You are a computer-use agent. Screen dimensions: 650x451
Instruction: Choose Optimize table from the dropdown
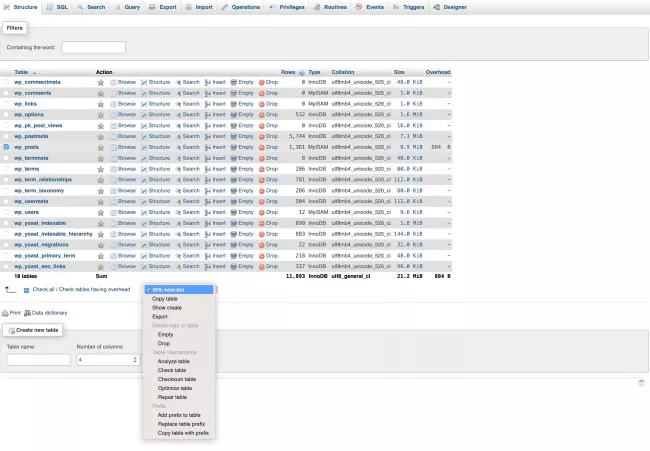[x=175, y=388]
